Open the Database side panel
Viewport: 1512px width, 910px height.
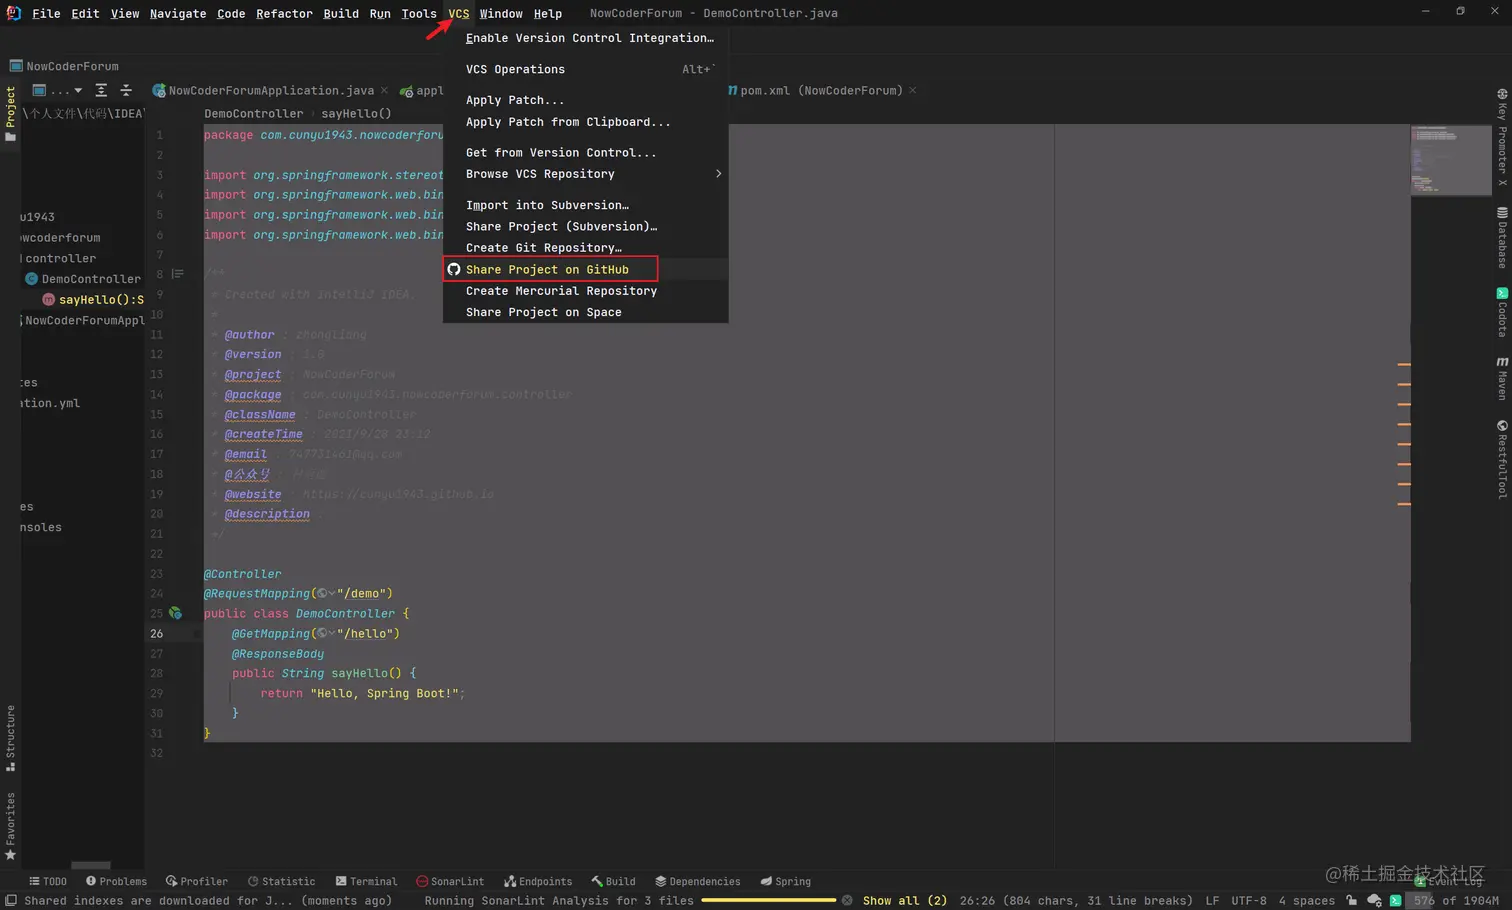(x=1501, y=237)
